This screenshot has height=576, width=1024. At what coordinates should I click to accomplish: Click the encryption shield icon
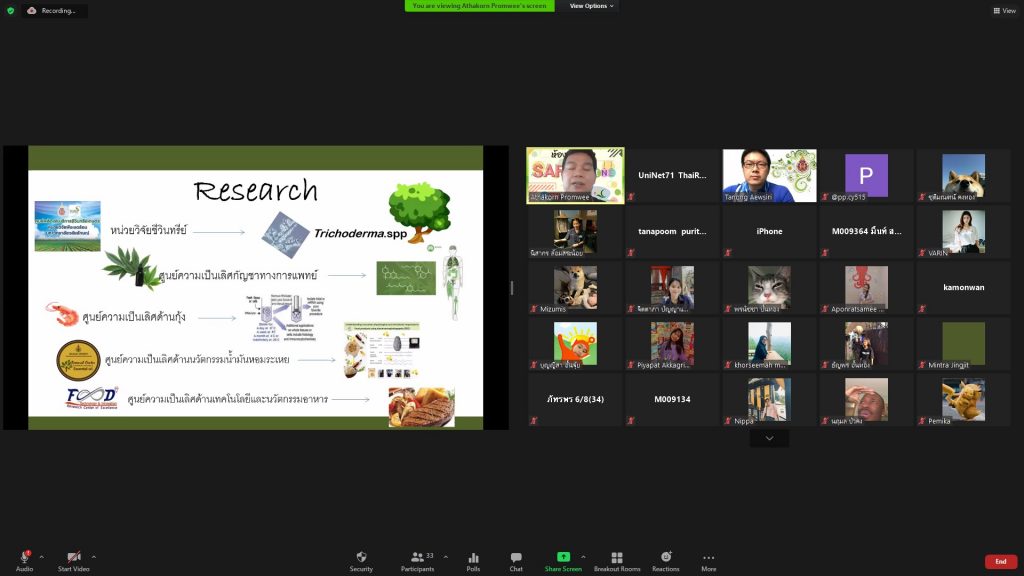[x=11, y=10]
